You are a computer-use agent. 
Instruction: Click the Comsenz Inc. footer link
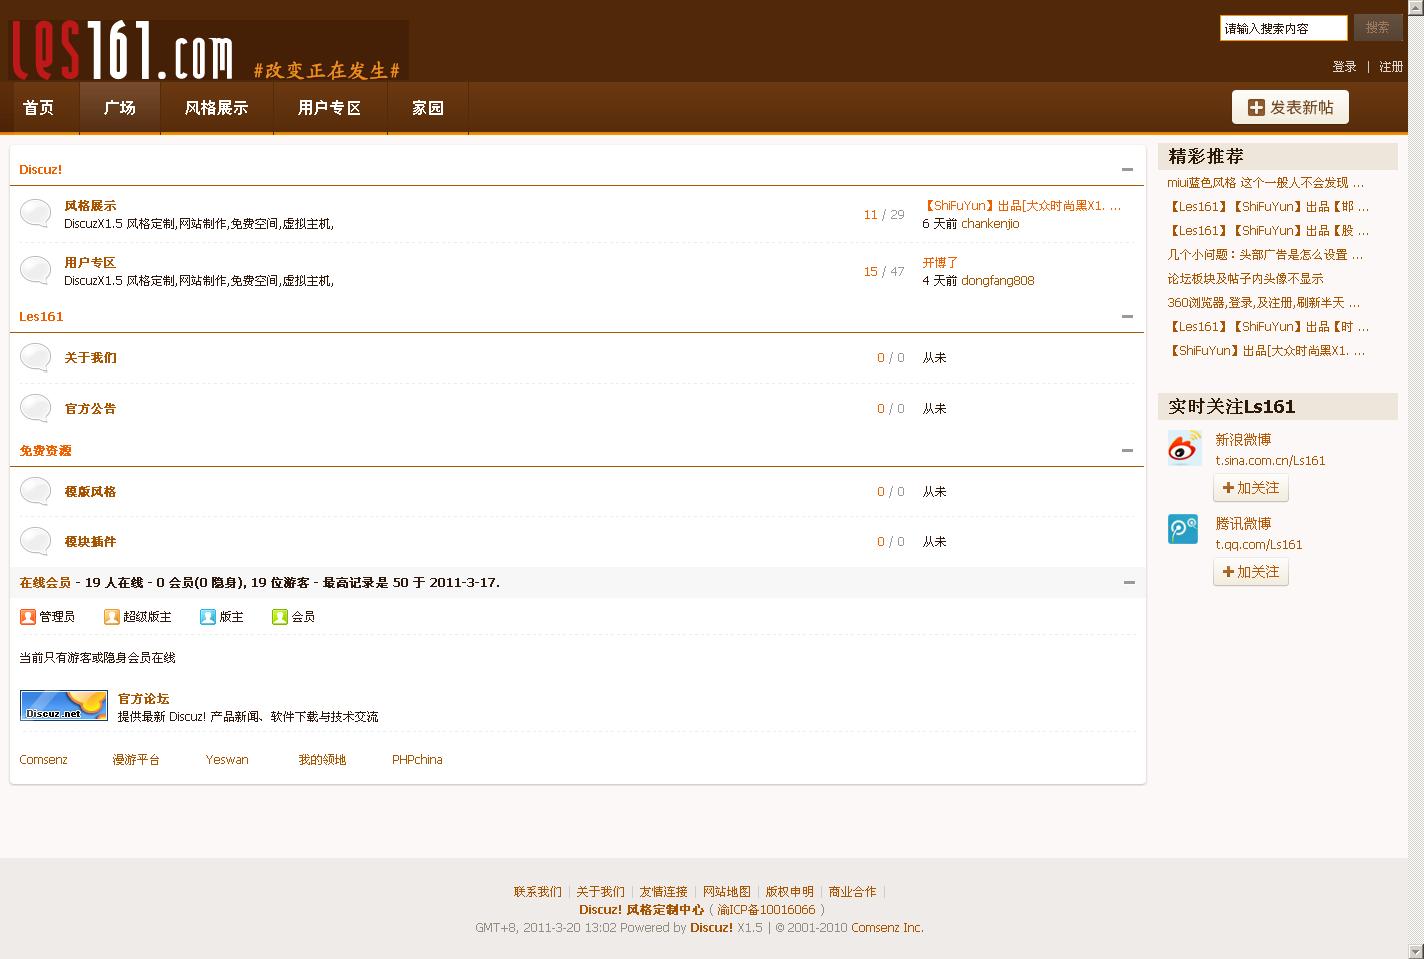coord(887,928)
